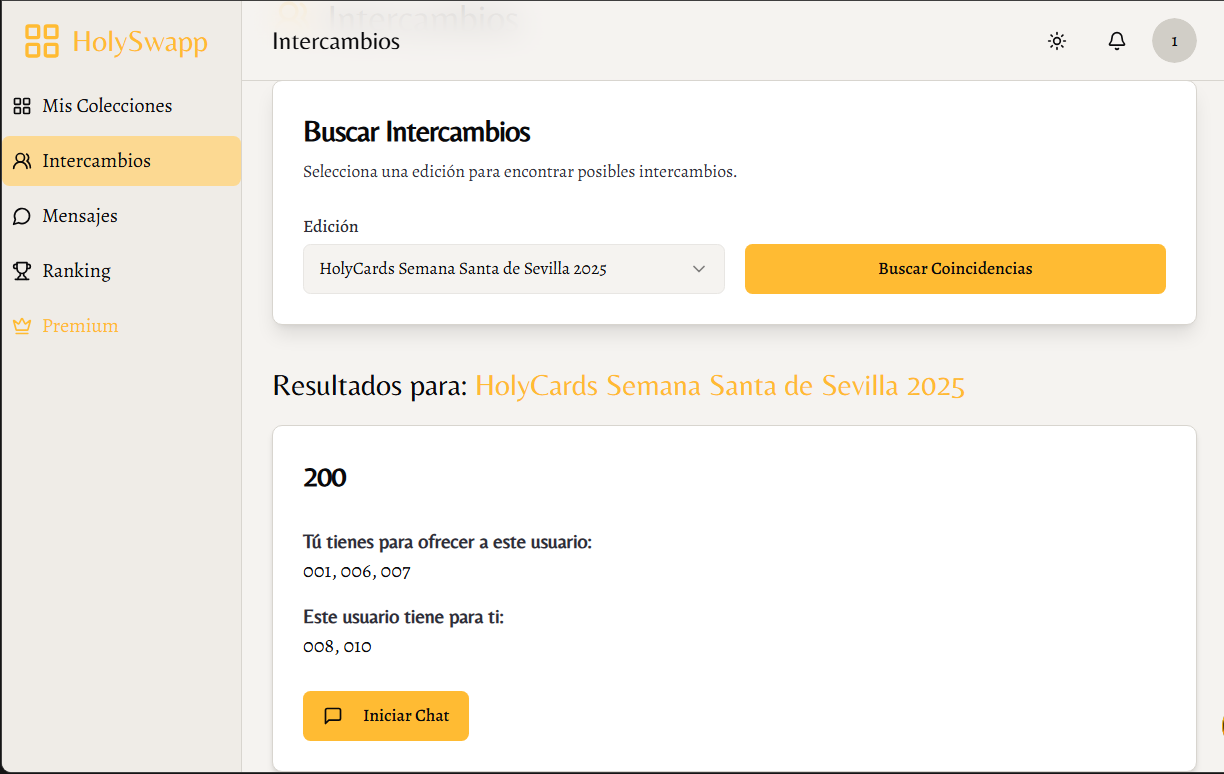The width and height of the screenshot is (1224, 774).
Task: Click the Intercambios users icon in sidebar
Action: tap(21, 160)
